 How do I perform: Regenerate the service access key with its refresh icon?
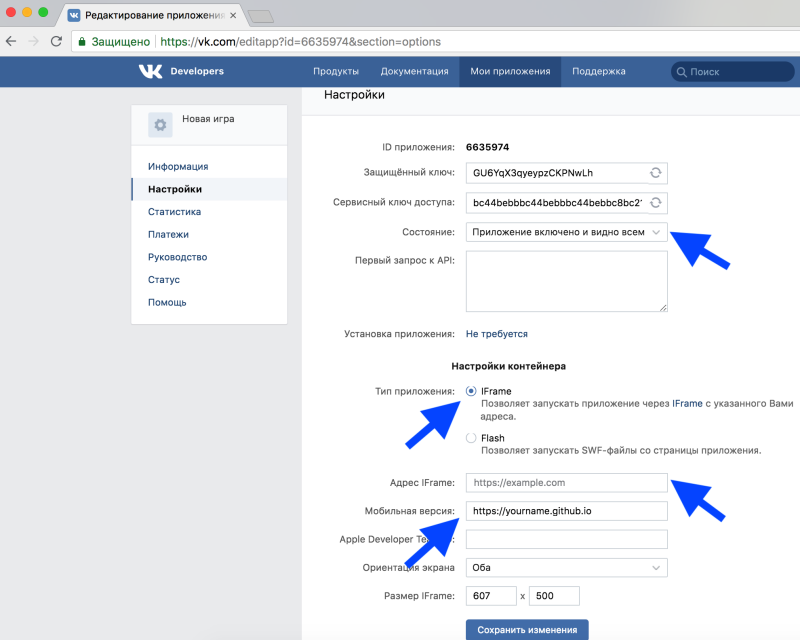(656, 203)
